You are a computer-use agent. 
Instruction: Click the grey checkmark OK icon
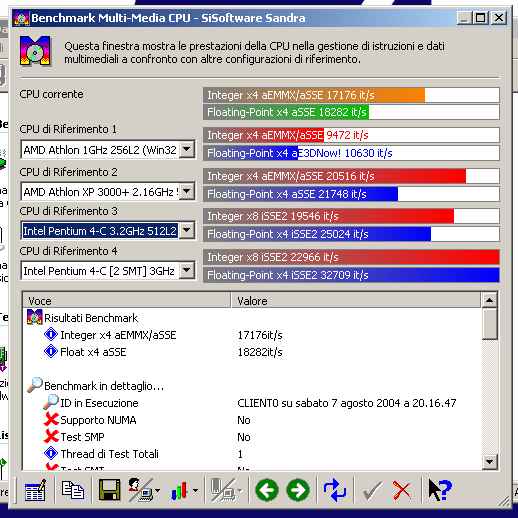tap(372, 490)
